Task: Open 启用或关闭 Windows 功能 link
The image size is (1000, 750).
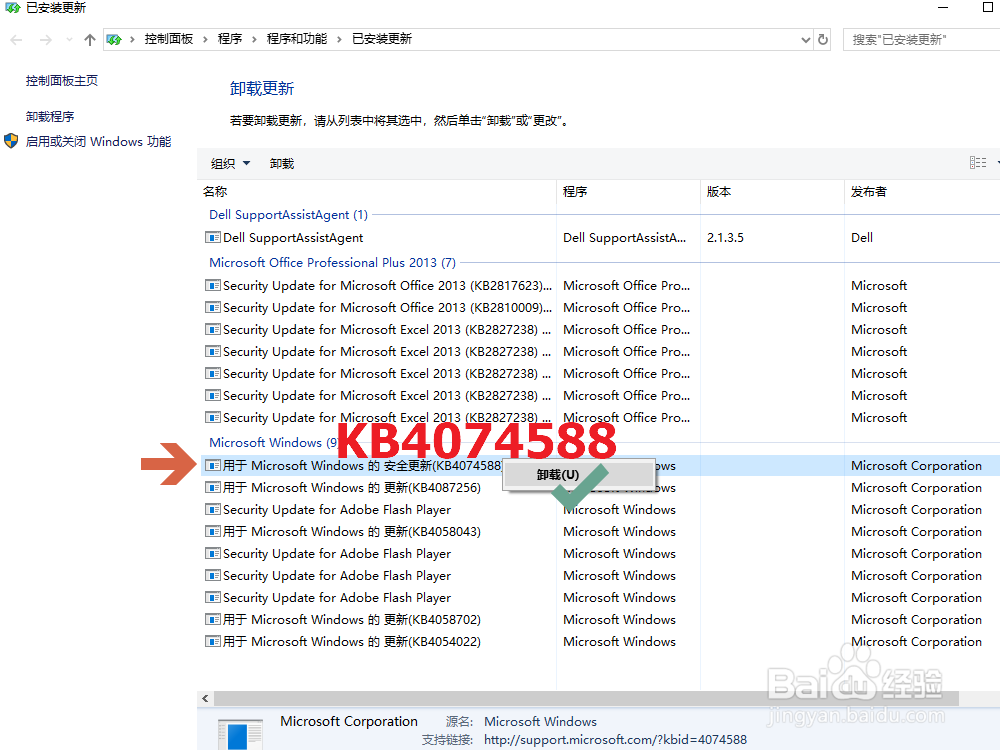Action: 98,142
